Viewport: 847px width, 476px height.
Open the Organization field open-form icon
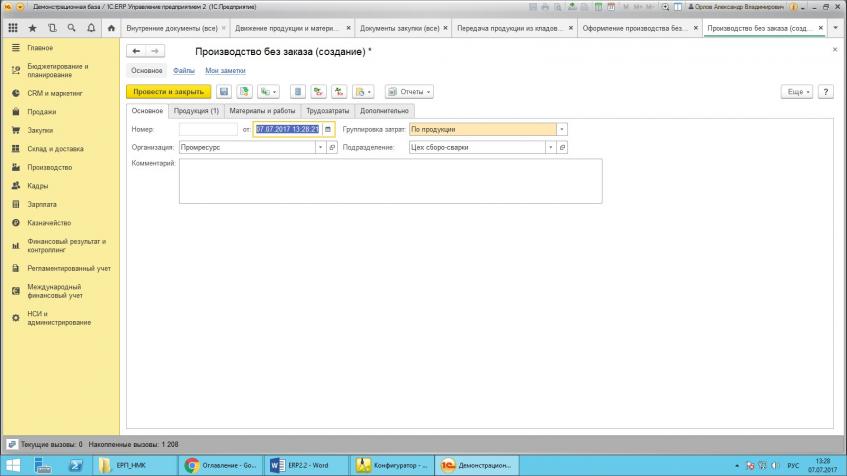333,147
